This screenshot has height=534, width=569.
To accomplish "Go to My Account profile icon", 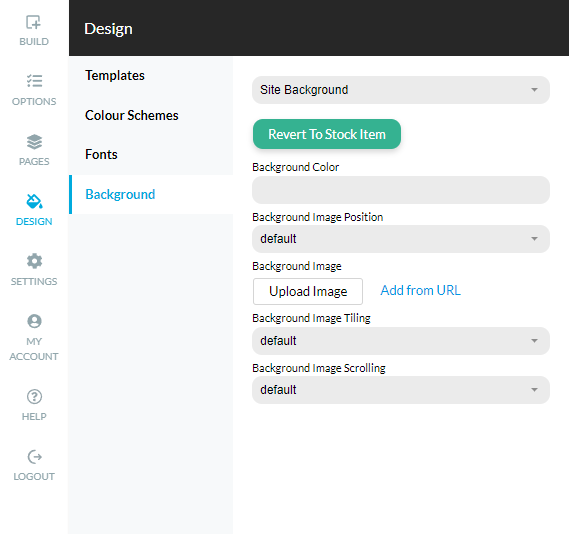I will 34,321.
